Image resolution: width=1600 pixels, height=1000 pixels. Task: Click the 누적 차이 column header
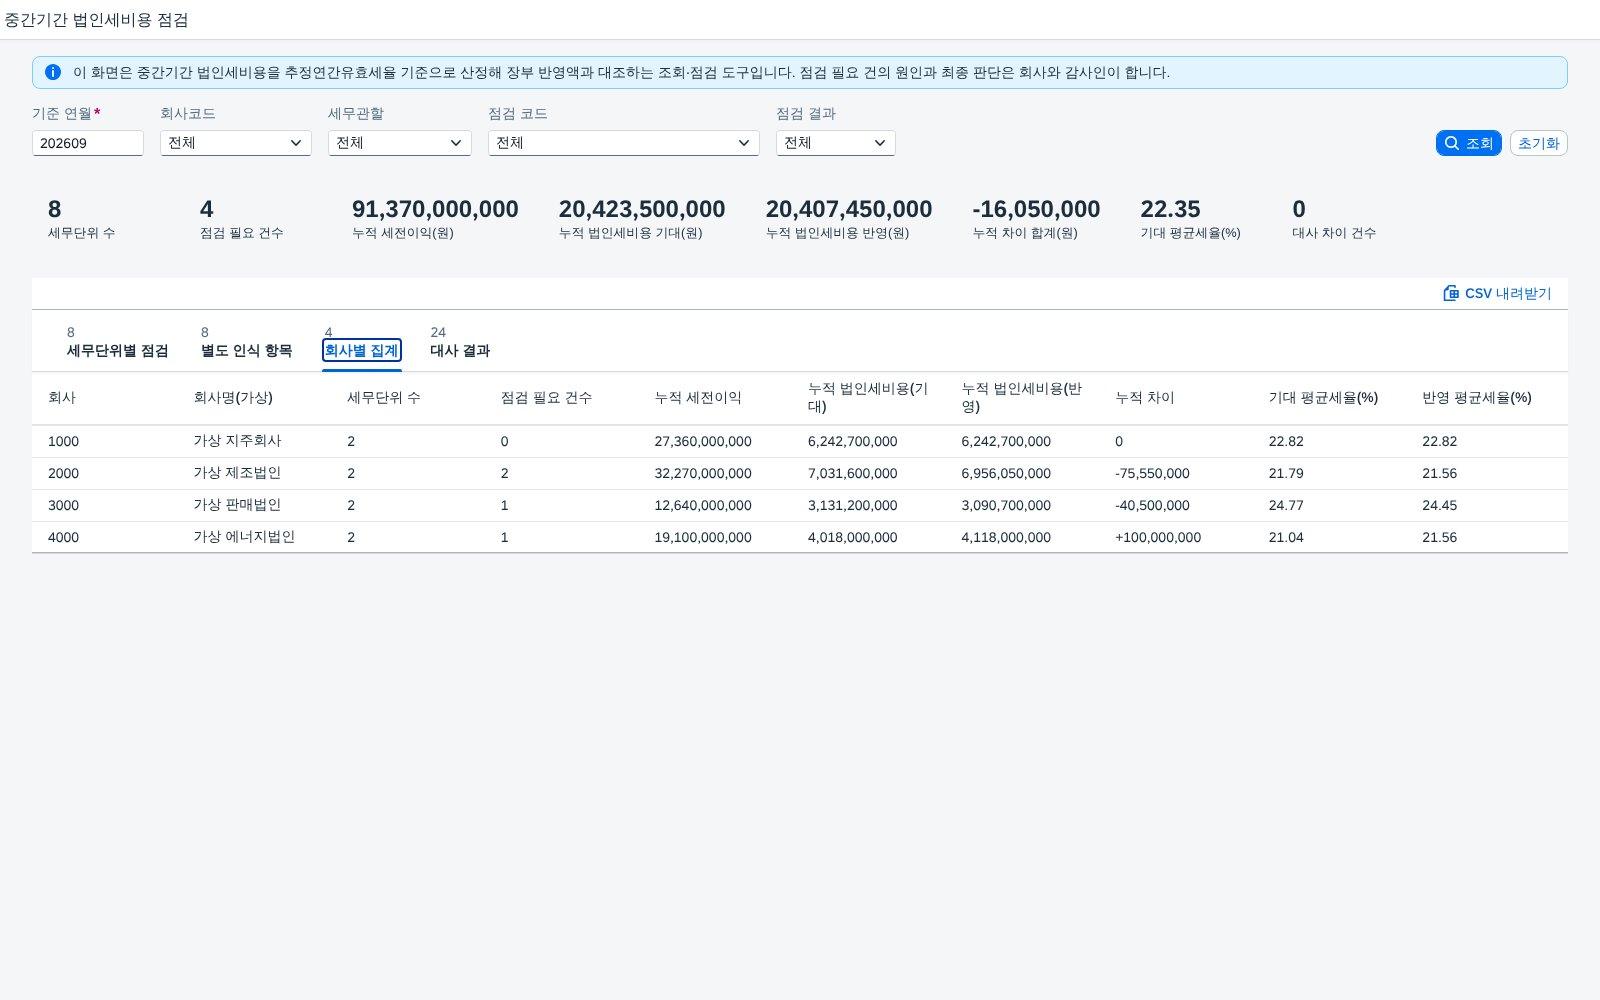[1145, 398]
